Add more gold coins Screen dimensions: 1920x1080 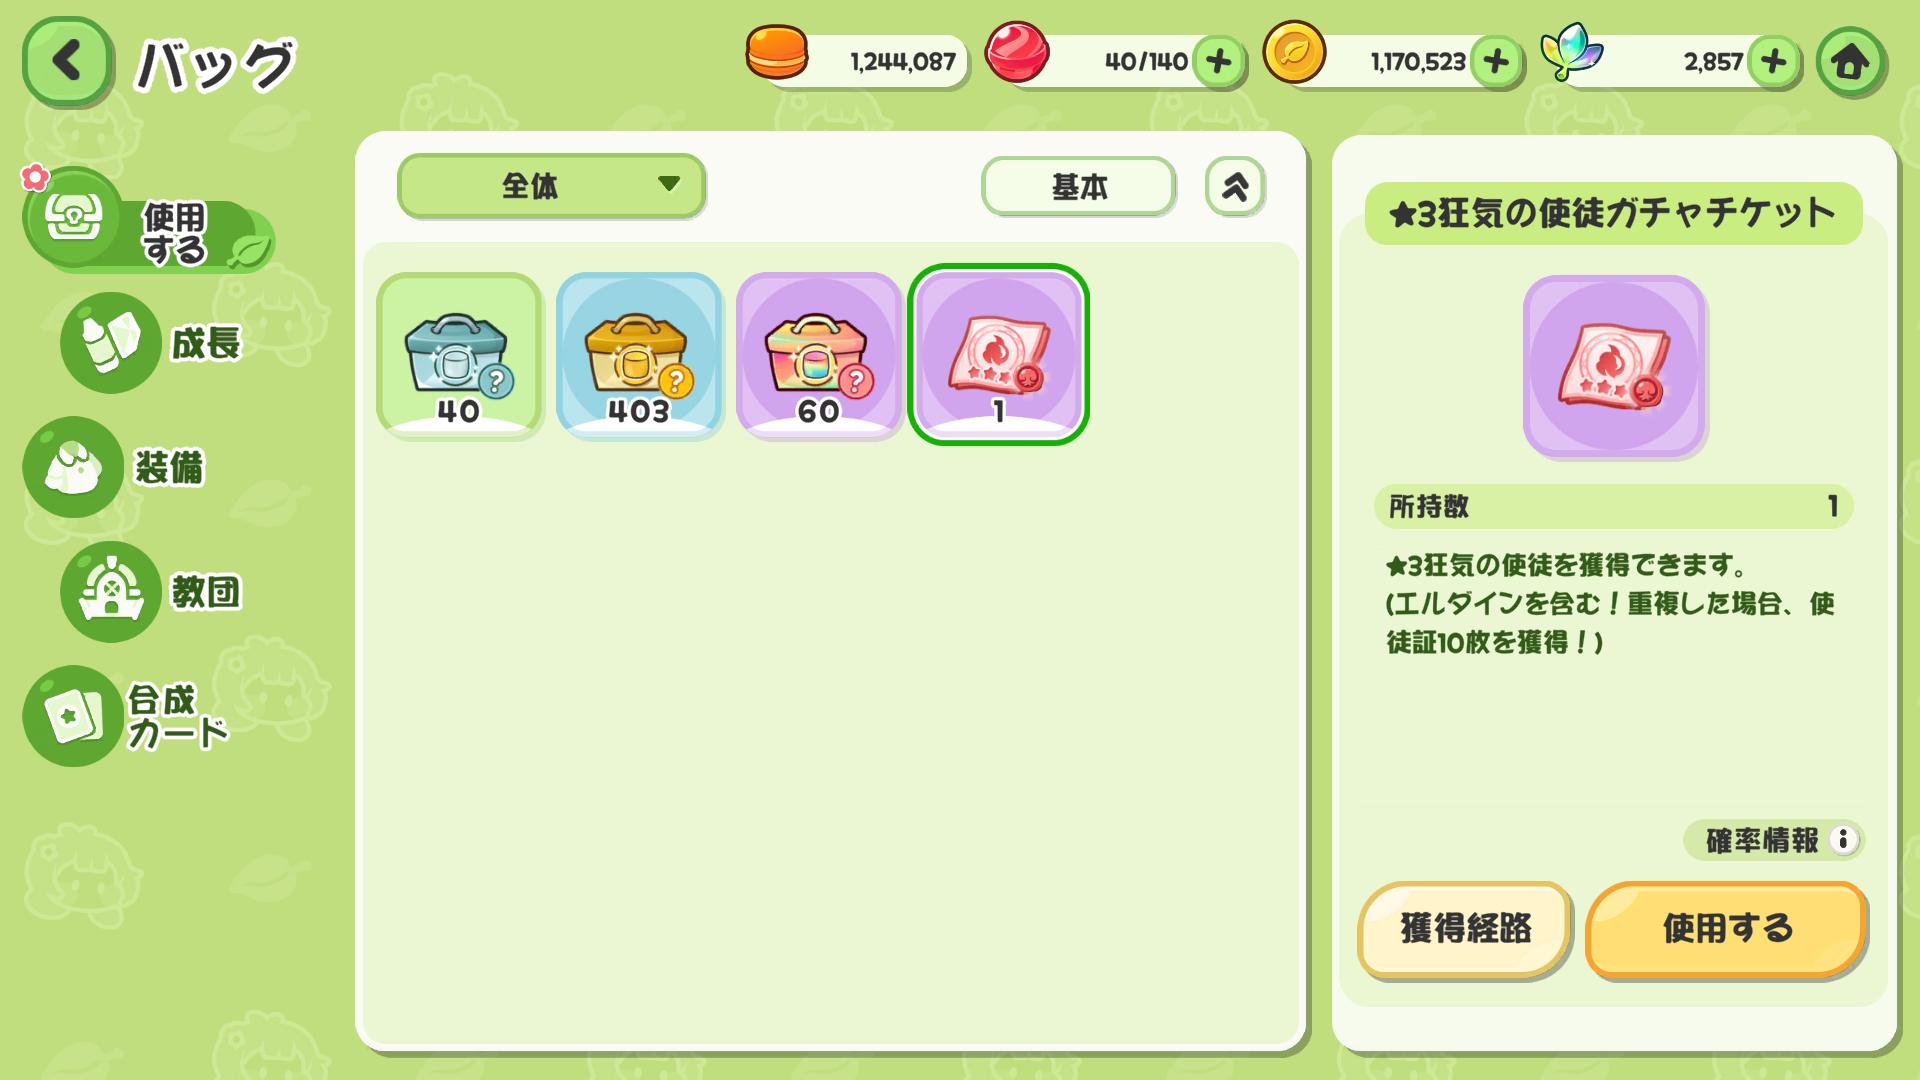[x=1496, y=62]
